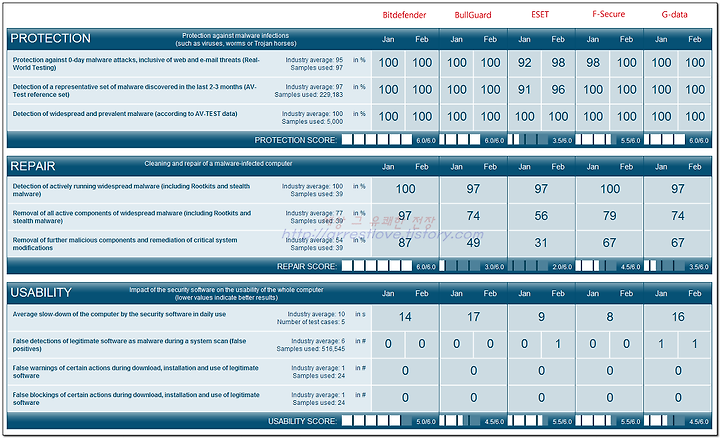Click the REPAIR SCORE label
The width and height of the screenshot is (720, 438).
click(307, 266)
